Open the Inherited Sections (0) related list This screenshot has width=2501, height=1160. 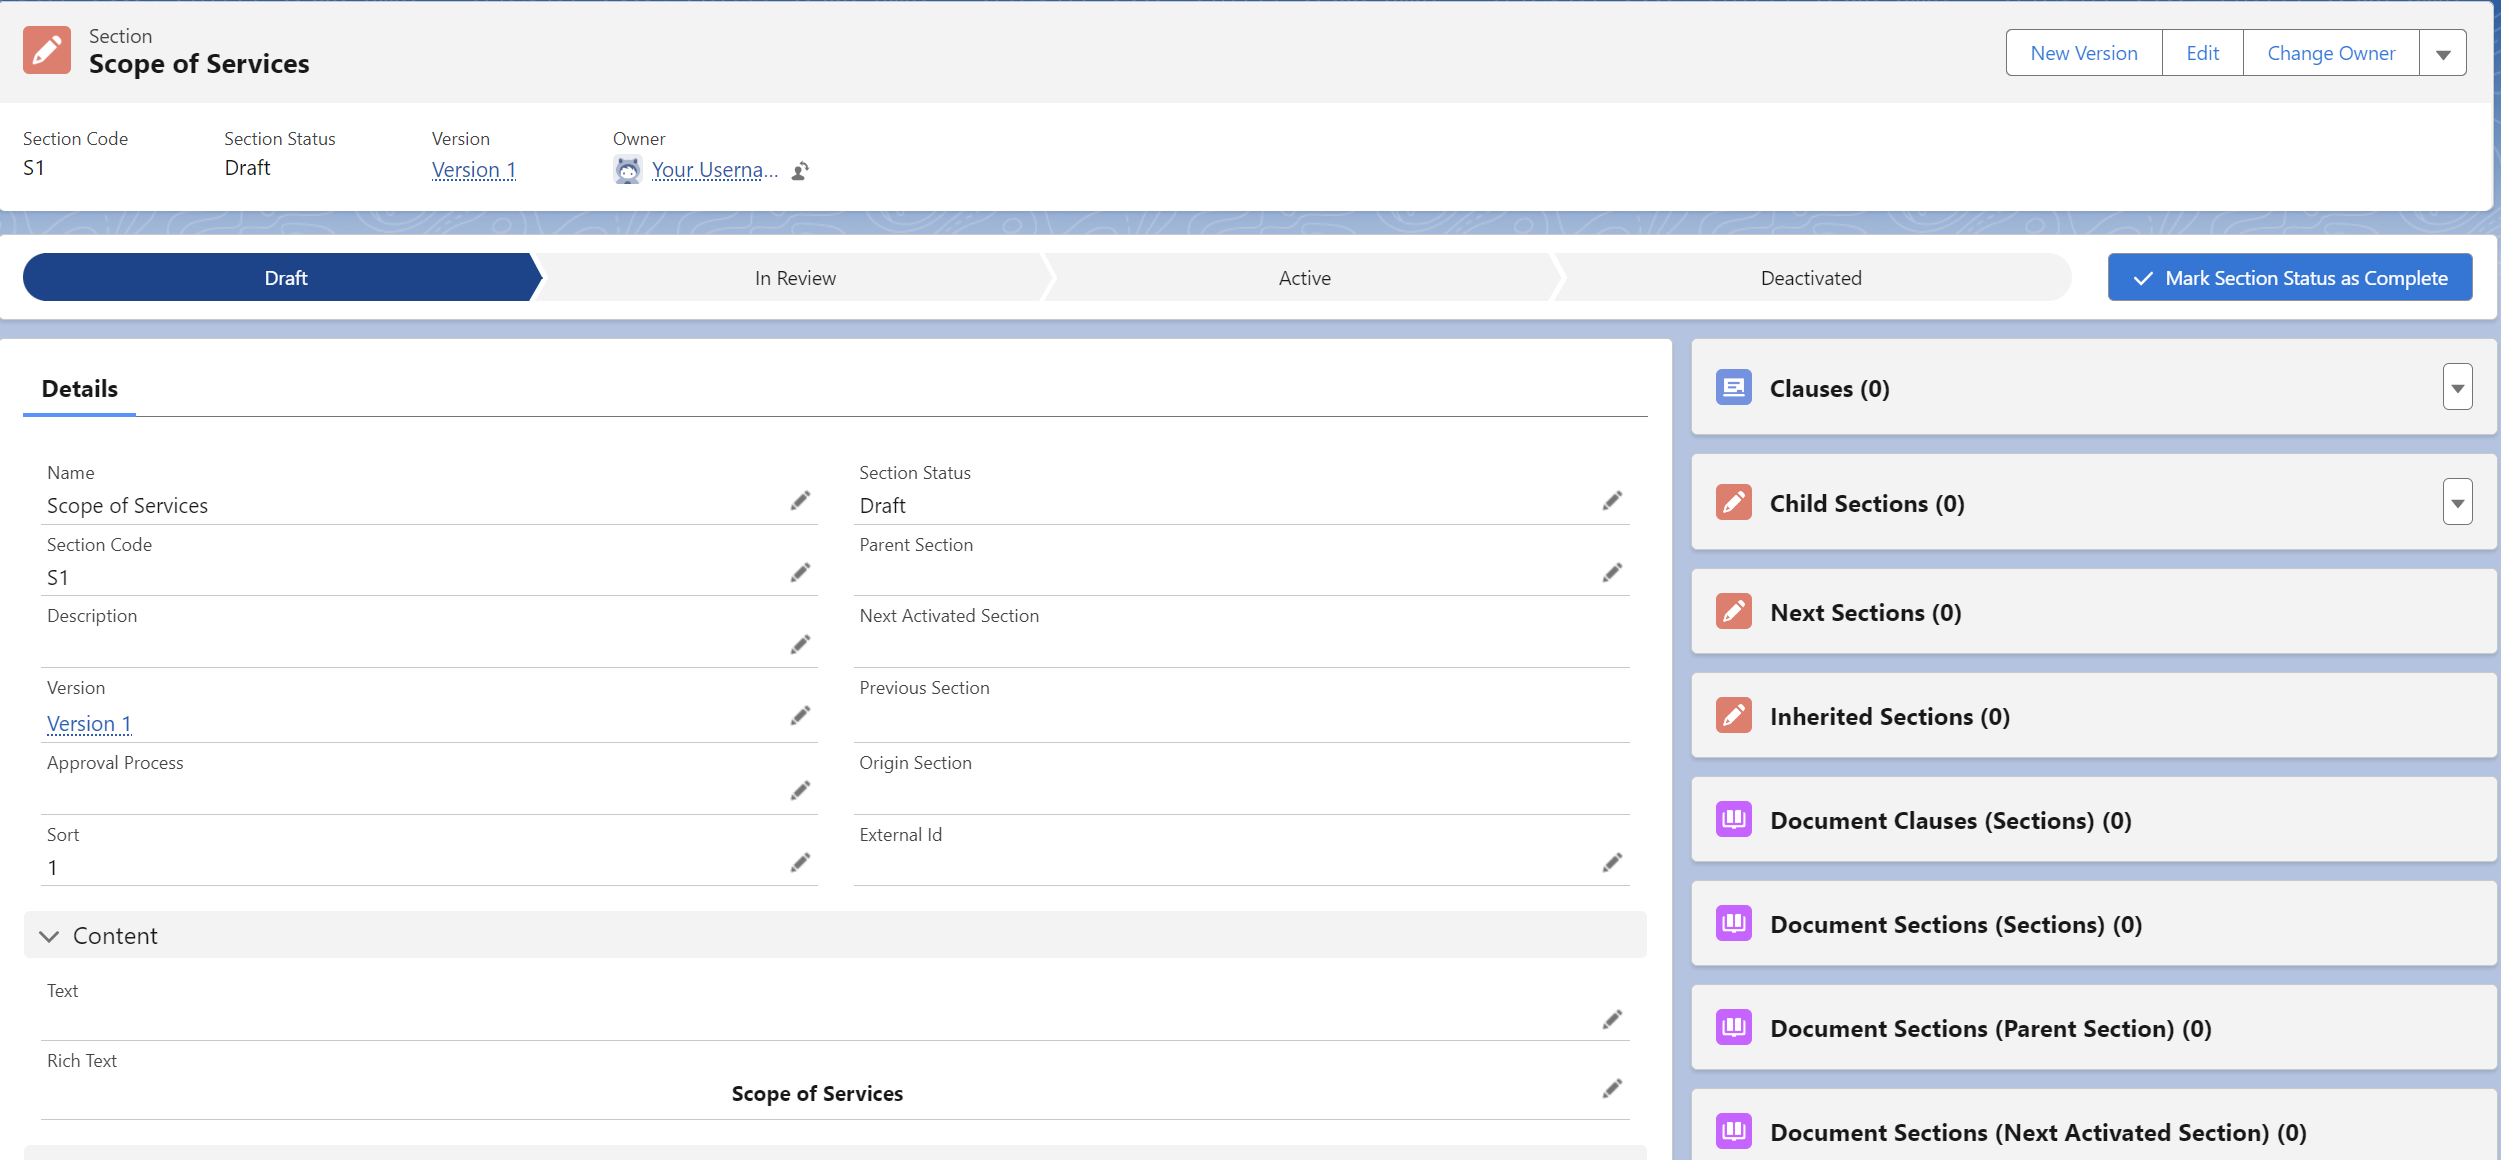1890,716
